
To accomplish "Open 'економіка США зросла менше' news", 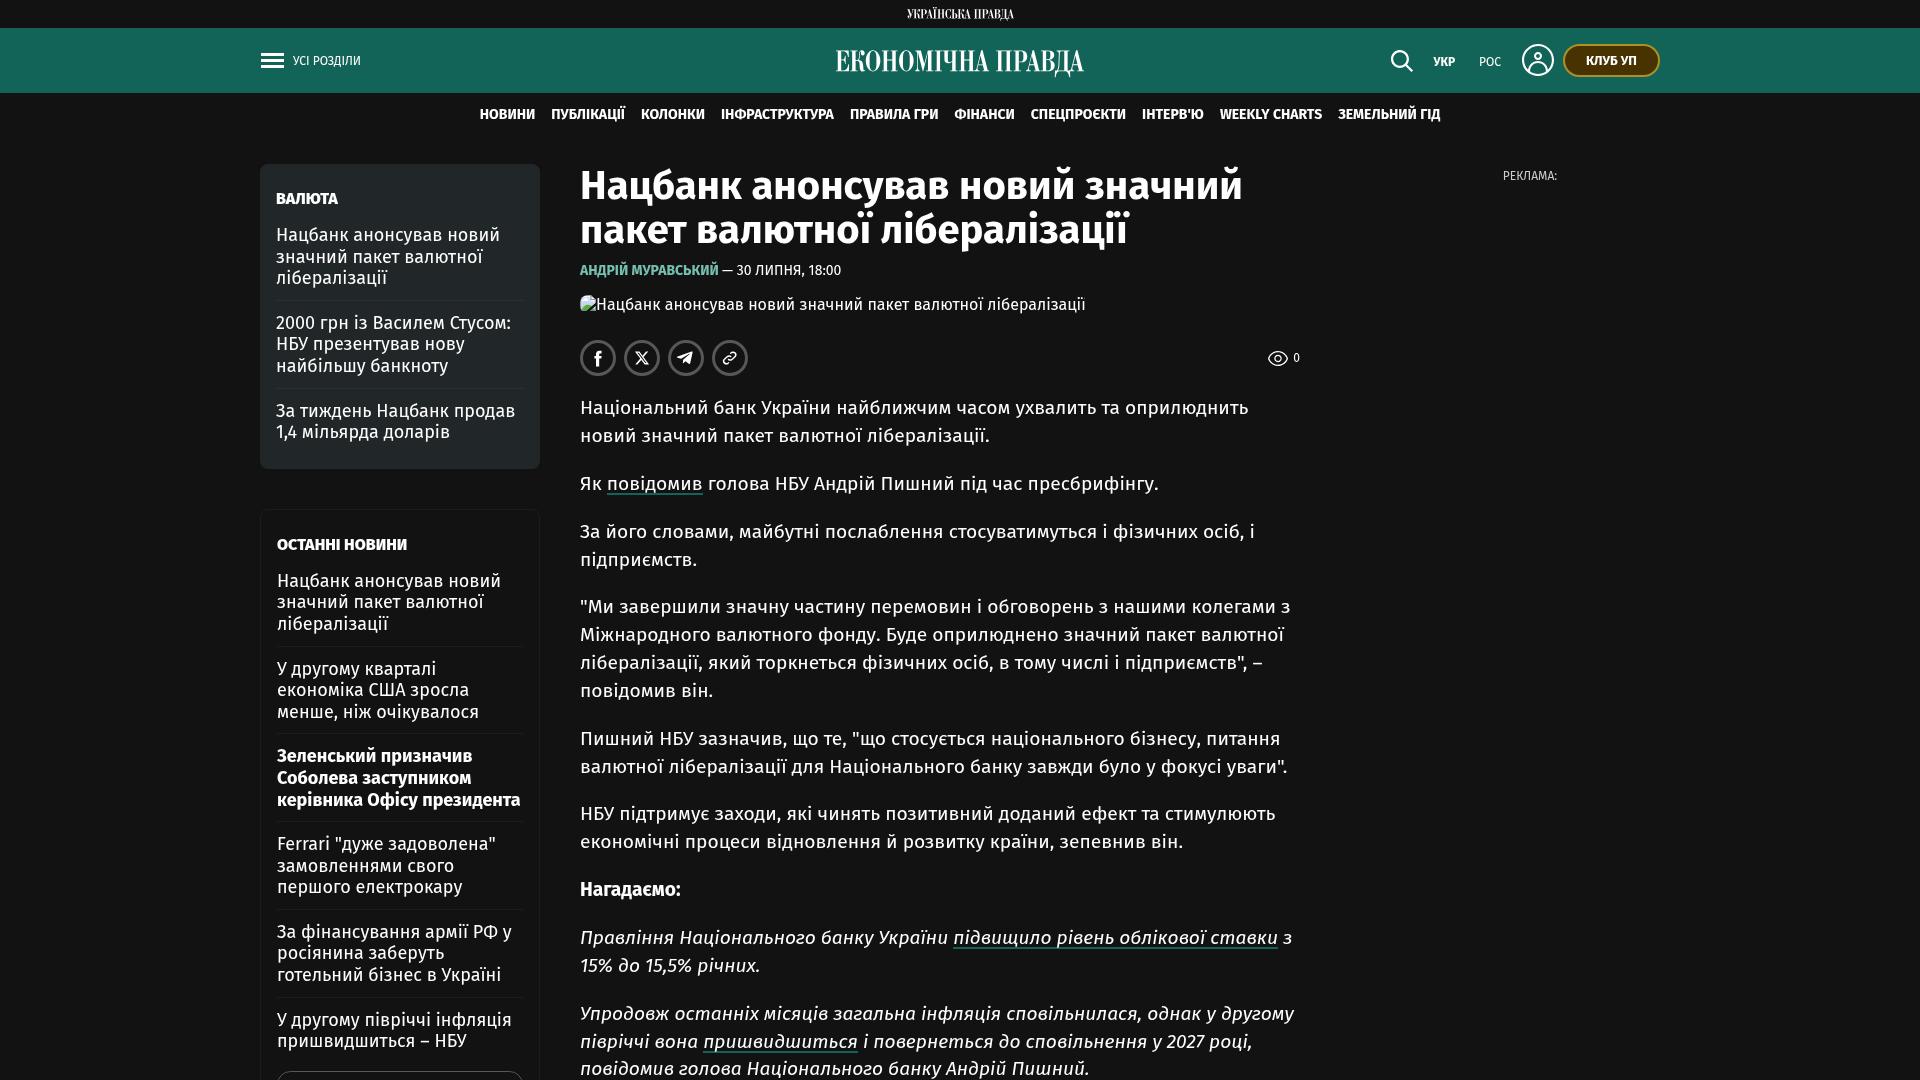I will point(378,690).
